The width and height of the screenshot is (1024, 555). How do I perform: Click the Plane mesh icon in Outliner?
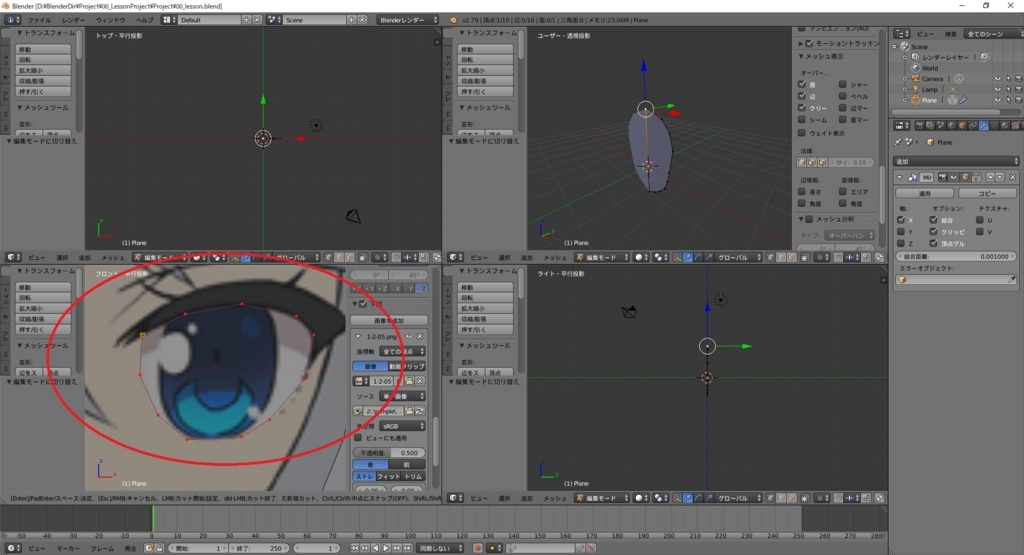pos(916,100)
